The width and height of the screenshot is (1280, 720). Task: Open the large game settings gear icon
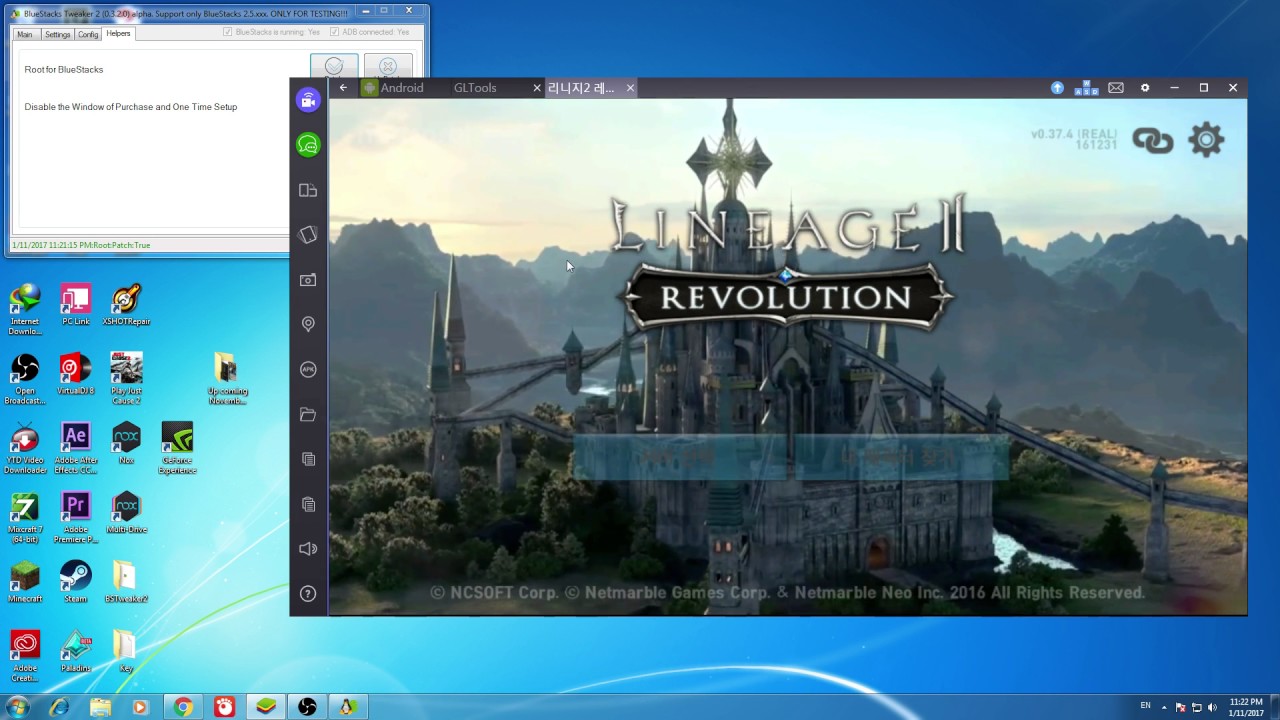(x=1206, y=140)
